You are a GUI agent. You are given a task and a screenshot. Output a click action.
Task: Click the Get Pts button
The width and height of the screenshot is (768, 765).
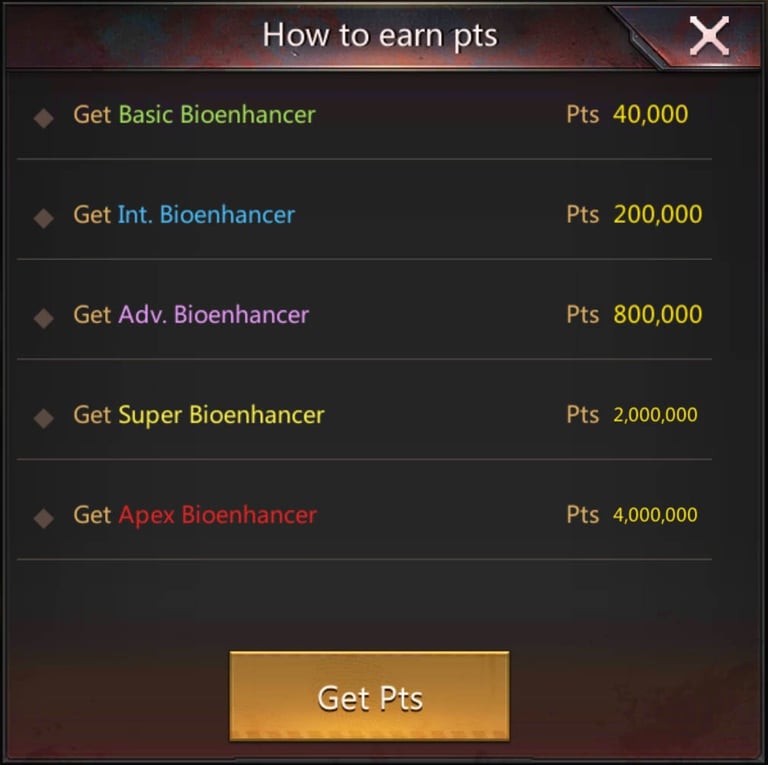[x=369, y=696]
